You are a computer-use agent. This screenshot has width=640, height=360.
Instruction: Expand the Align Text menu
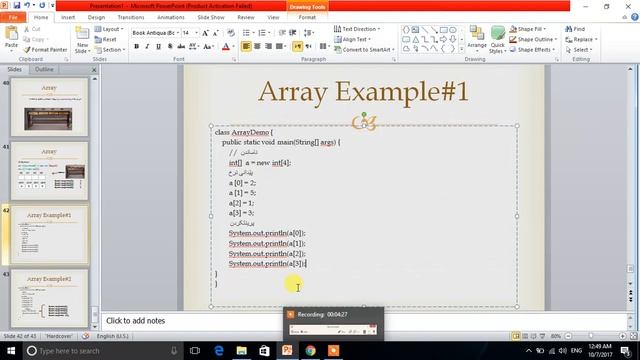click(x=352, y=39)
